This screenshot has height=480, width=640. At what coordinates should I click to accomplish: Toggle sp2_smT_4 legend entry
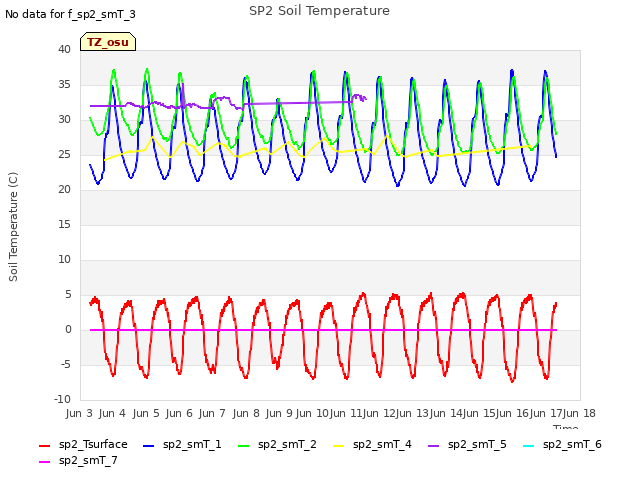(372, 444)
